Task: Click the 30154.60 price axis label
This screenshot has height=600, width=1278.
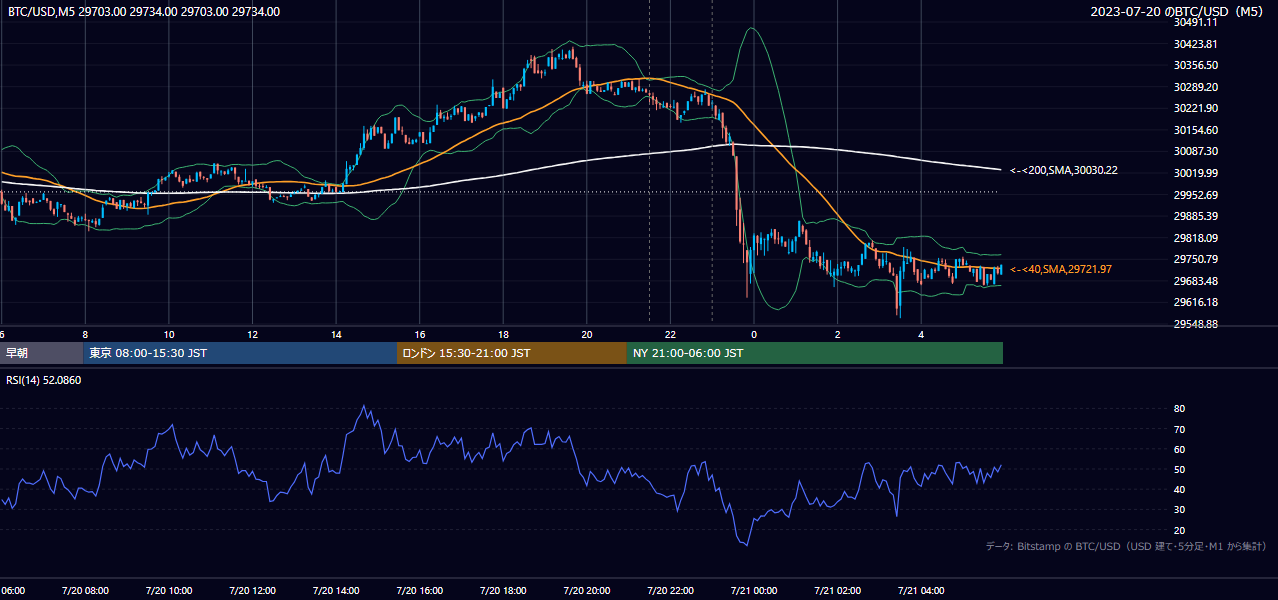Action: tap(1195, 130)
